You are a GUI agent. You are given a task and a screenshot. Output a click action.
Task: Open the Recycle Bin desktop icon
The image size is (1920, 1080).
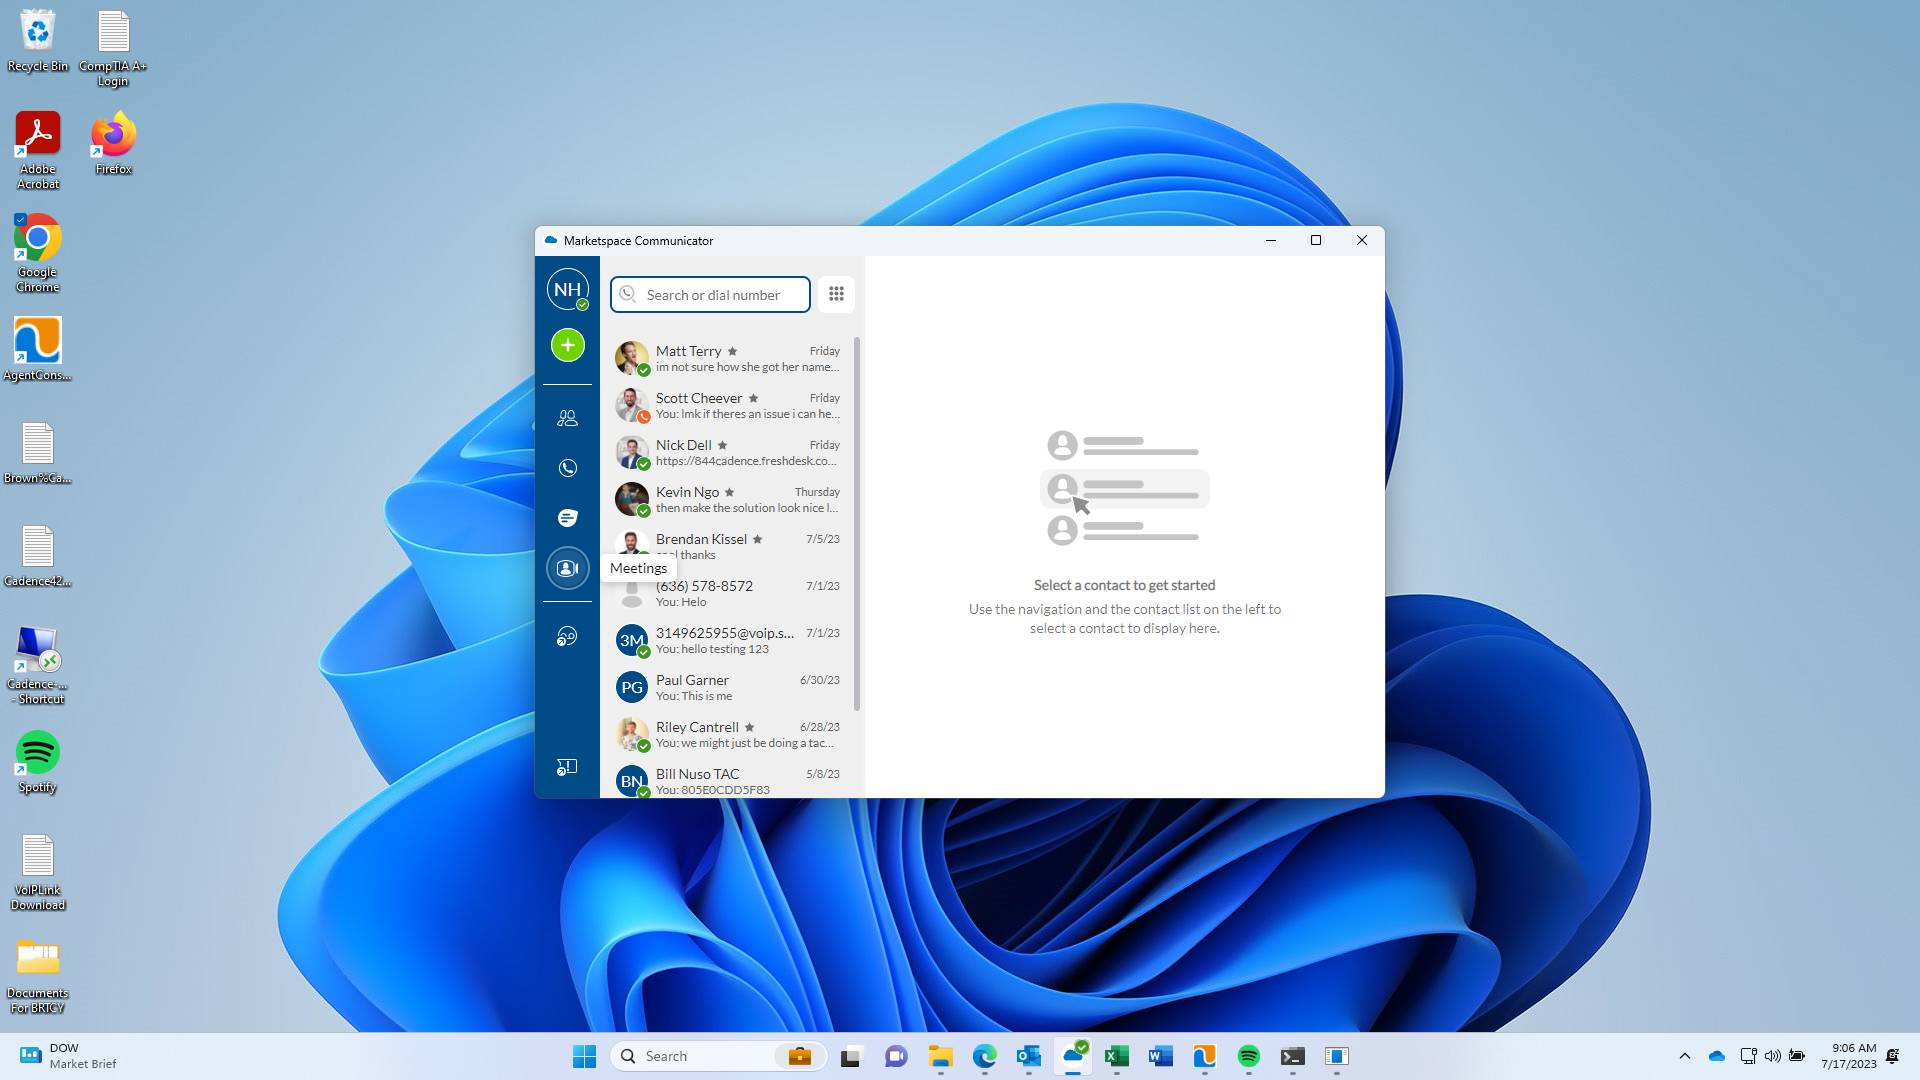[38, 41]
